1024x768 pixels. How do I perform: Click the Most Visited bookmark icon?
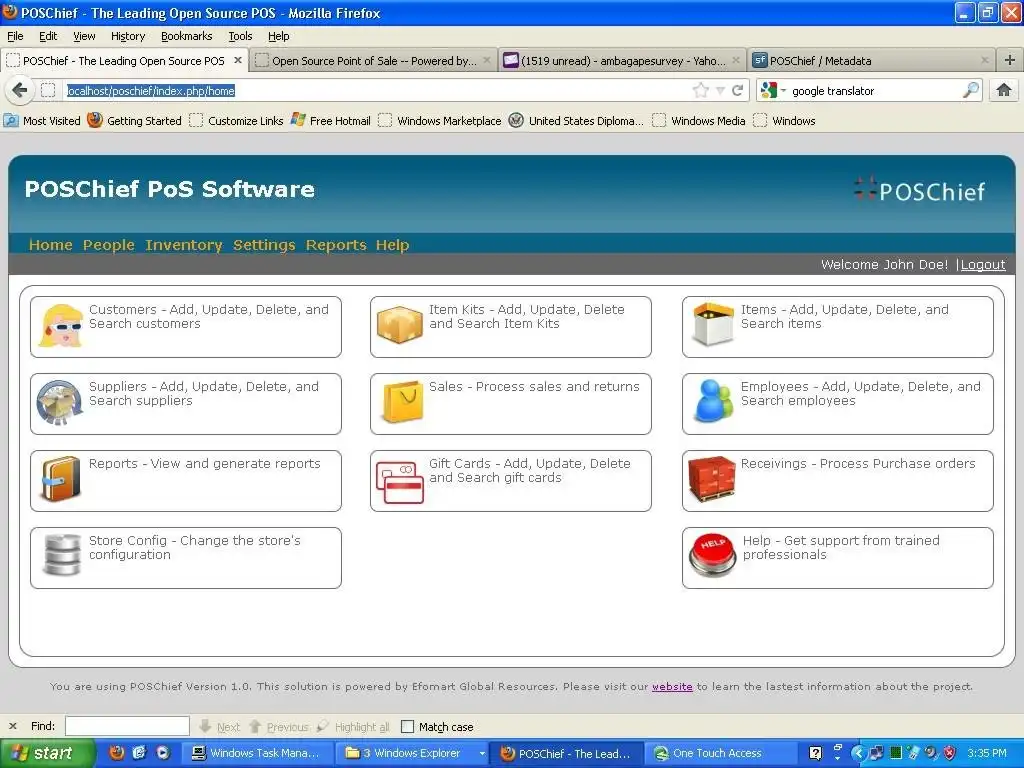(11, 120)
